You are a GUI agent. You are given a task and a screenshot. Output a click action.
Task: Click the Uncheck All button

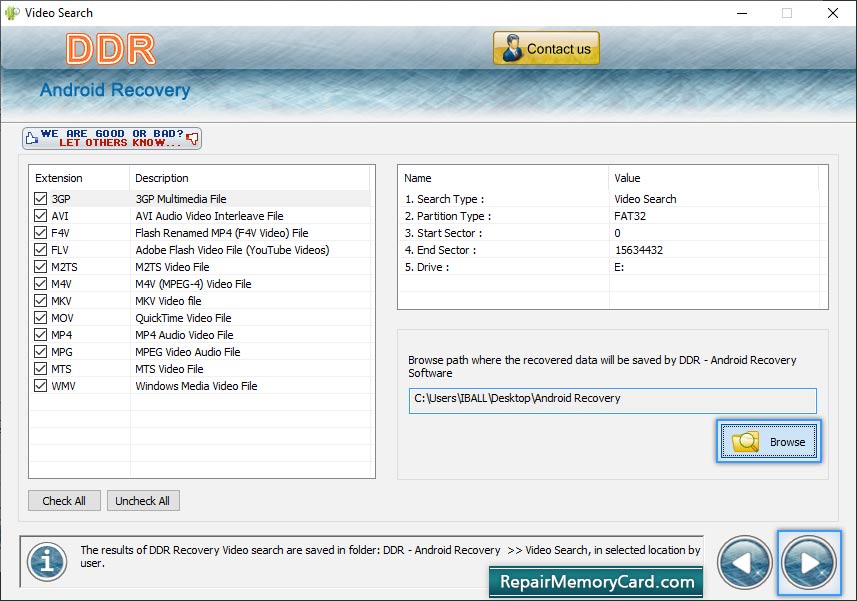(x=143, y=500)
